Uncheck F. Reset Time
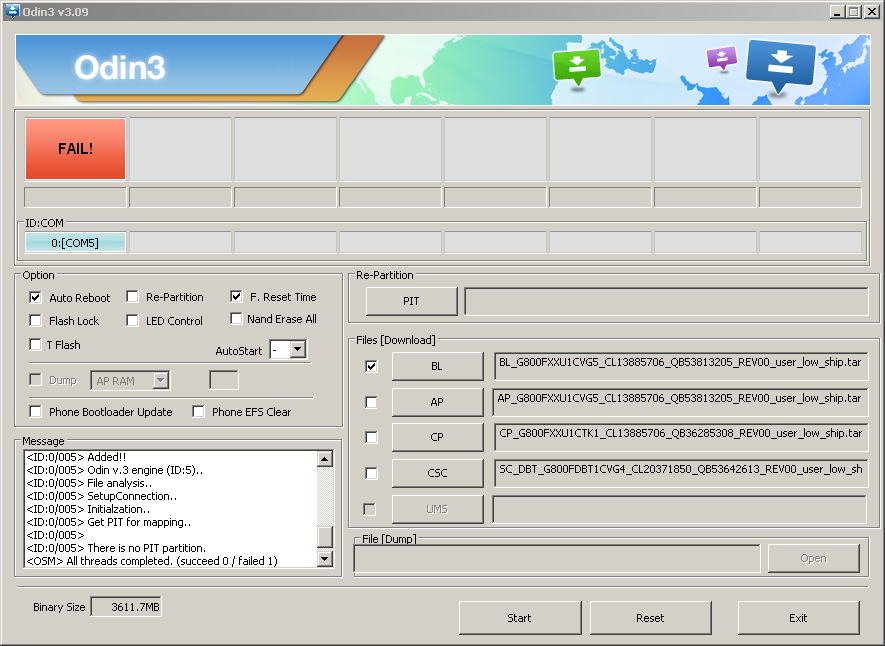This screenshot has width=885, height=646. (236, 296)
